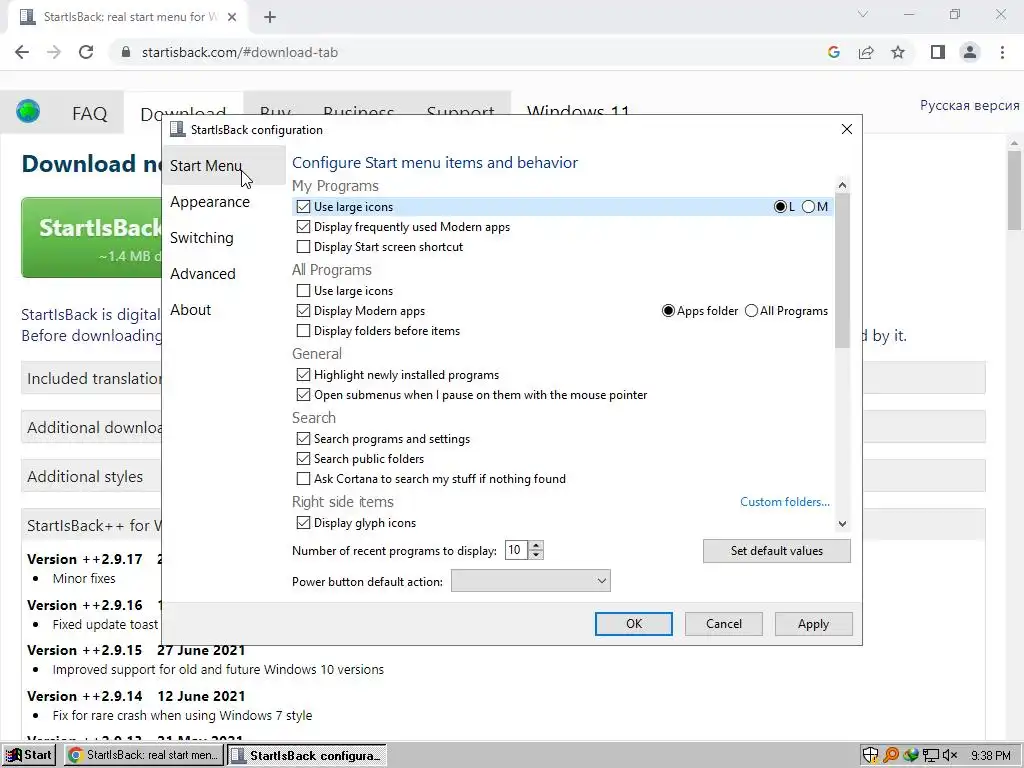This screenshot has height=768, width=1024.
Task: Select the Start Menu section
Action: [x=223, y=166]
